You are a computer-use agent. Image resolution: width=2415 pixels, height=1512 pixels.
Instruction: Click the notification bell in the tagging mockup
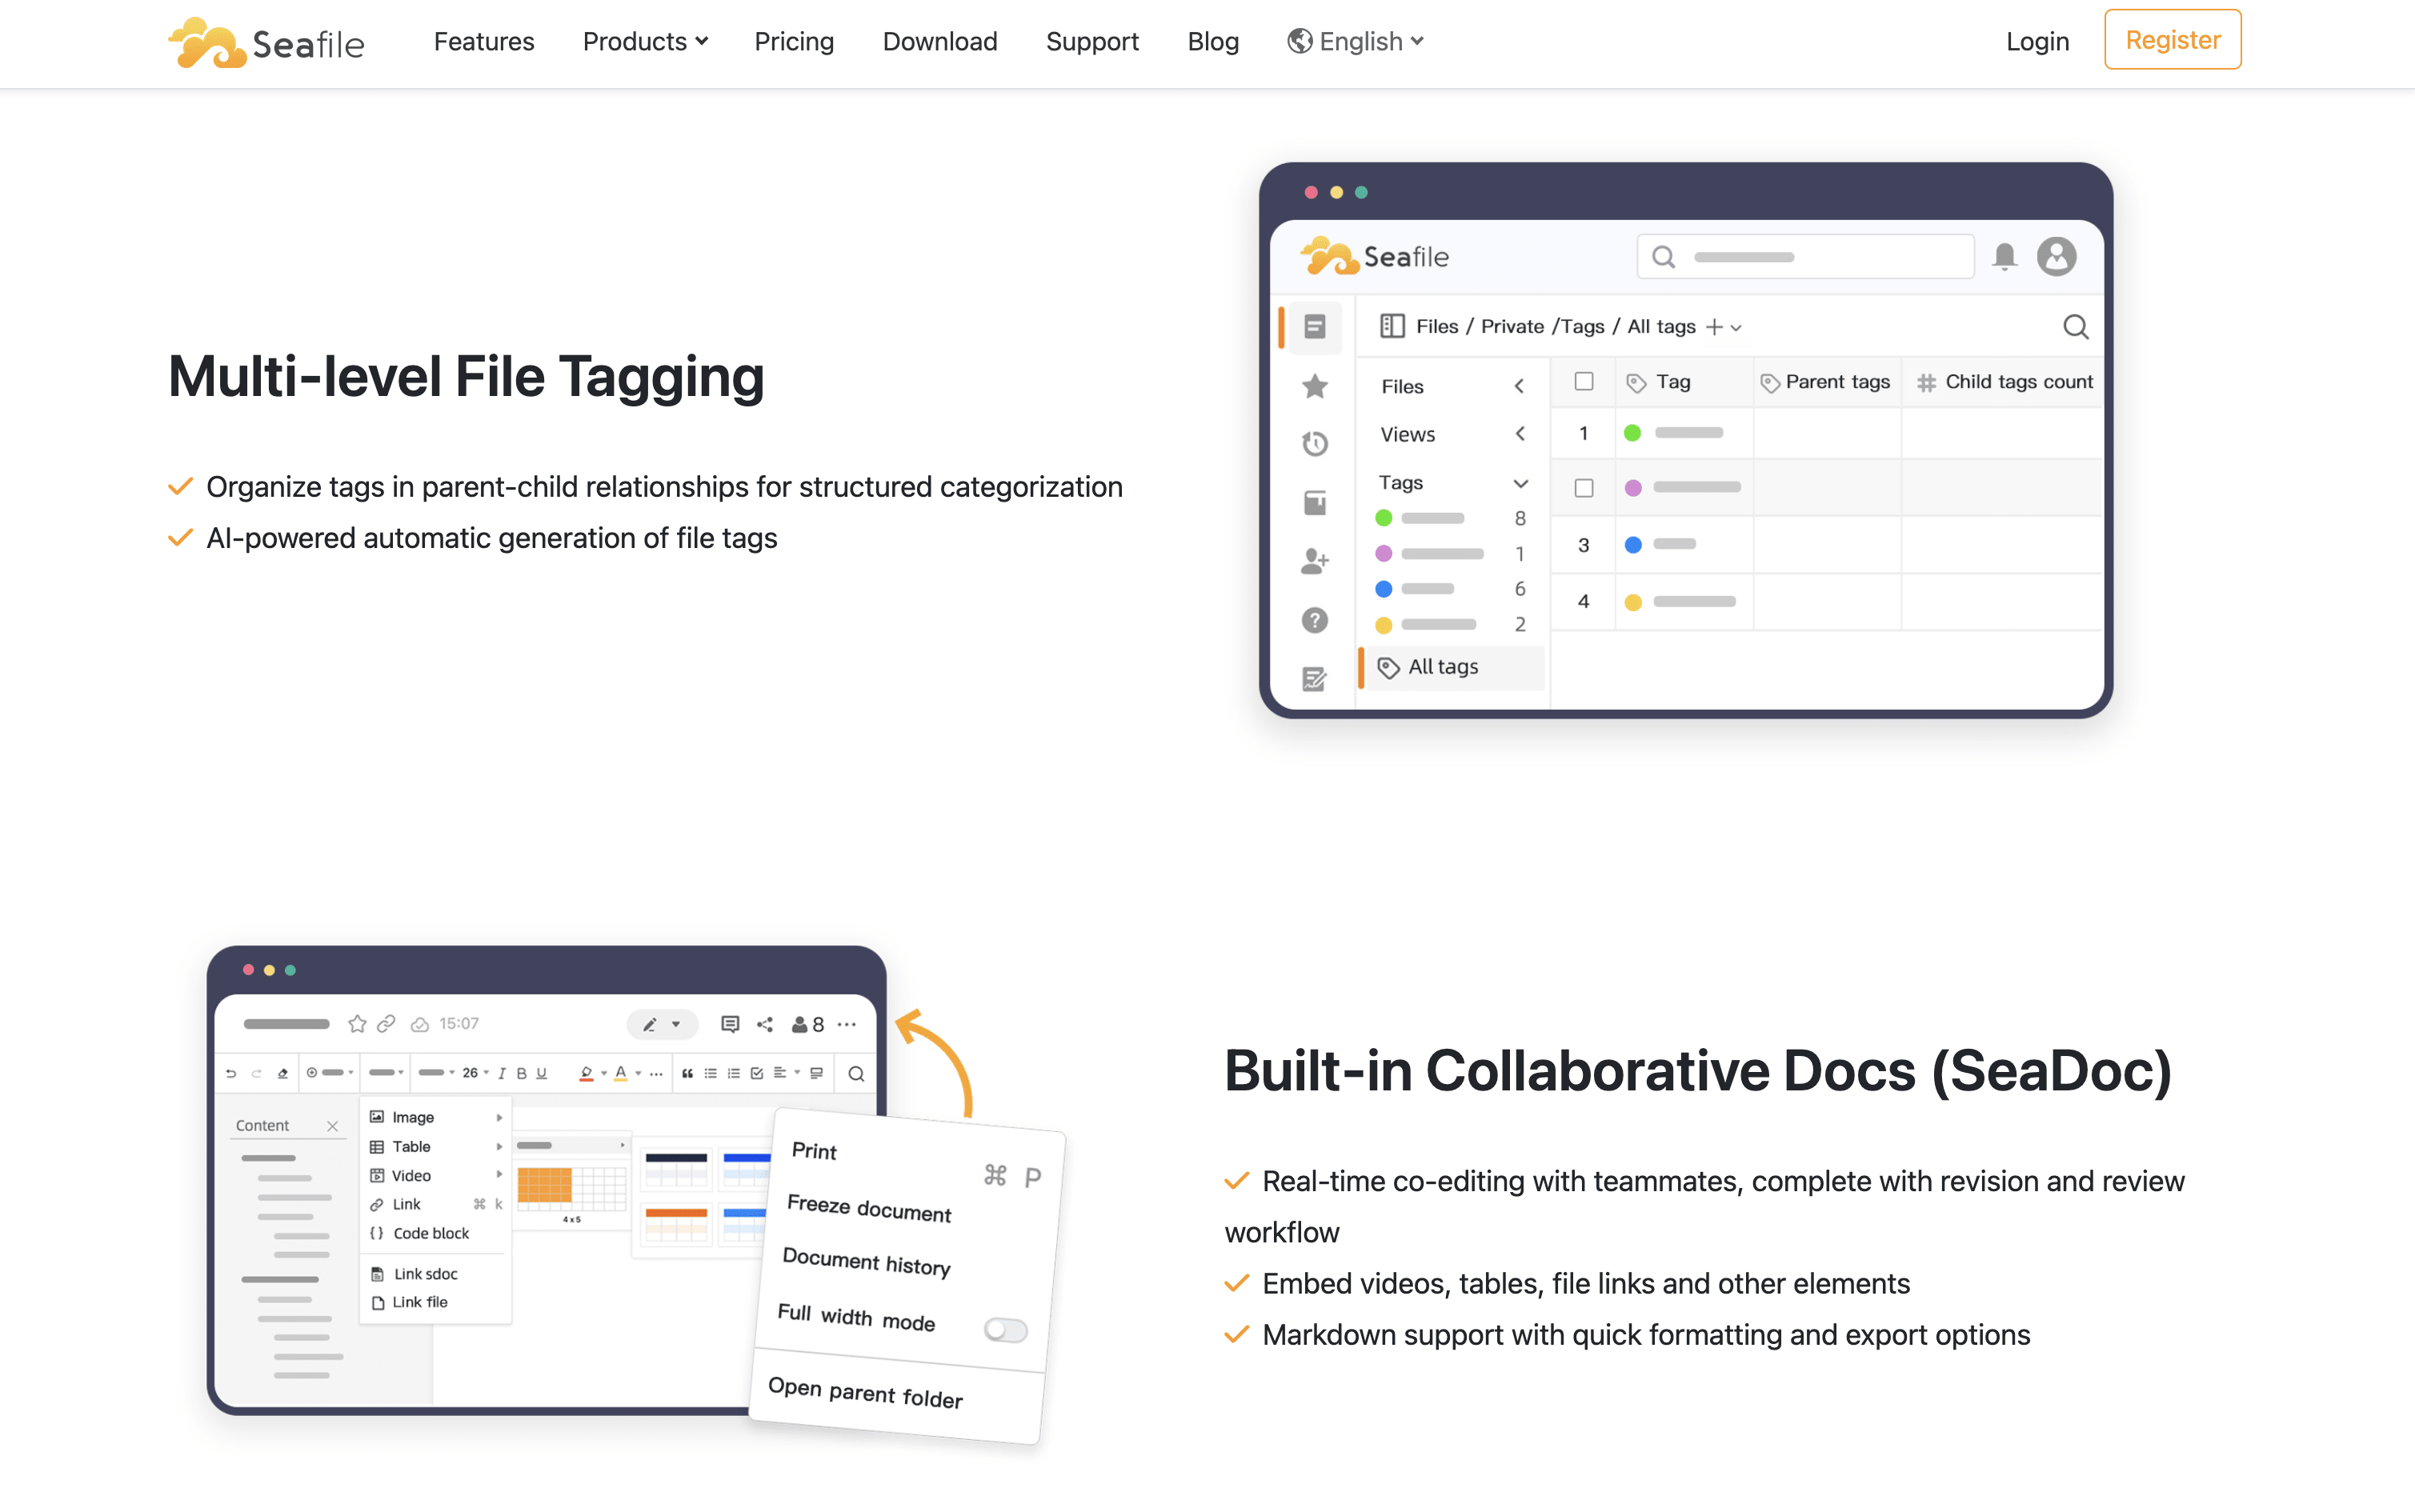[2004, 257]
